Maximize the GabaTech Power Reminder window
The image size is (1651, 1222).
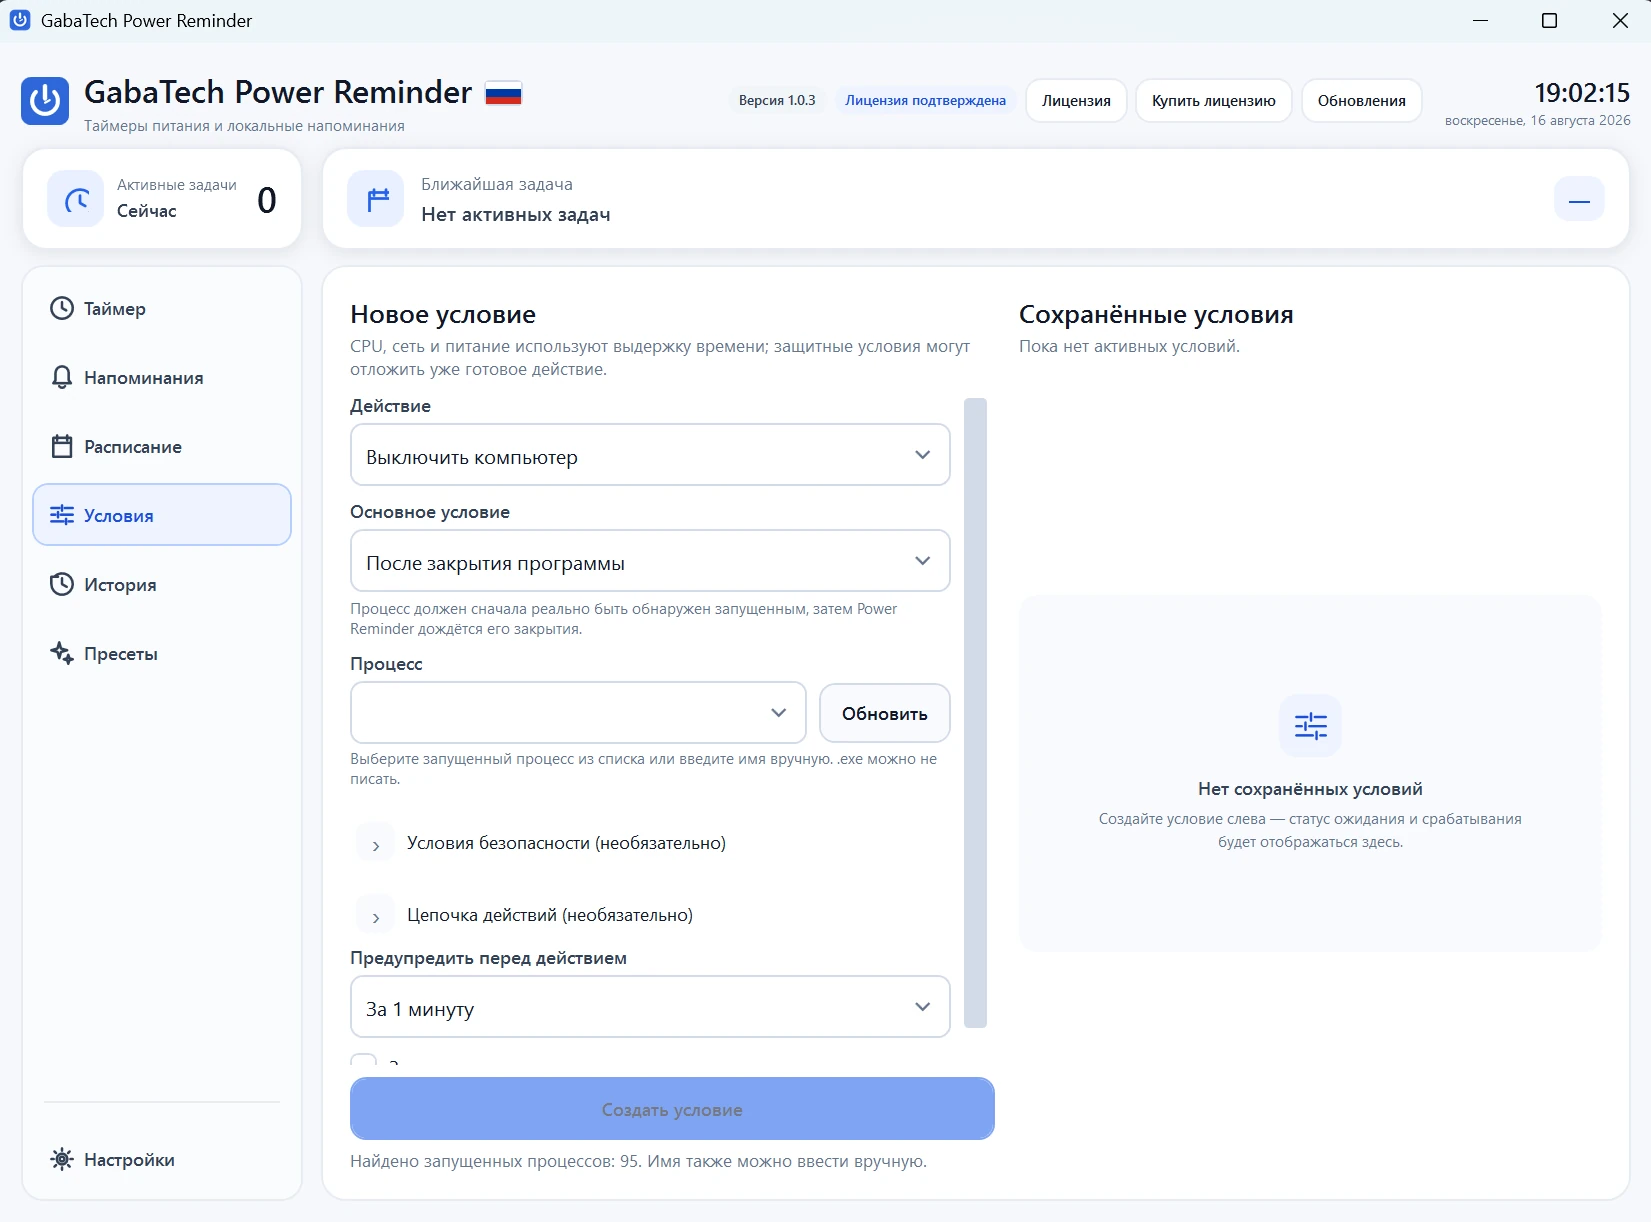[x=1549, y=21]
